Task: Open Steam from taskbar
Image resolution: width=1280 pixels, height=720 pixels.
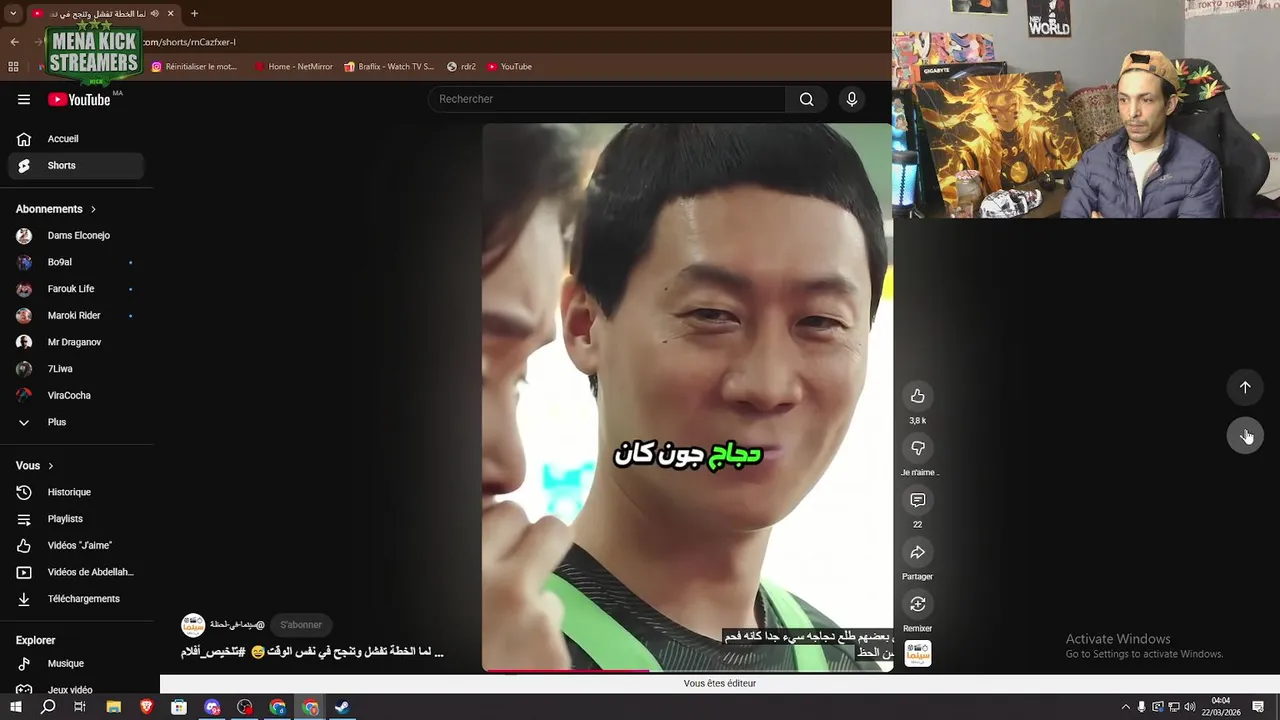Action: point(342,707)
